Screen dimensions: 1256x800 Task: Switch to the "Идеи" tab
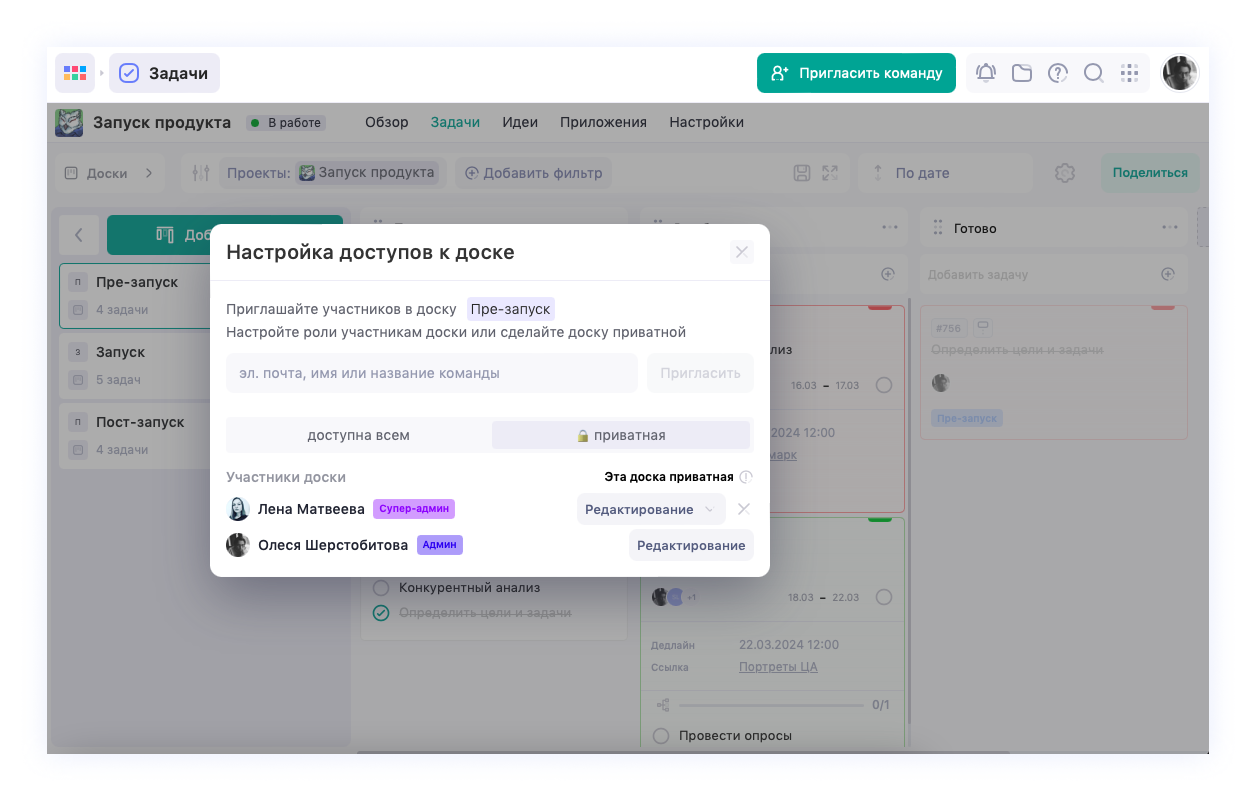[x=520, y=122]
